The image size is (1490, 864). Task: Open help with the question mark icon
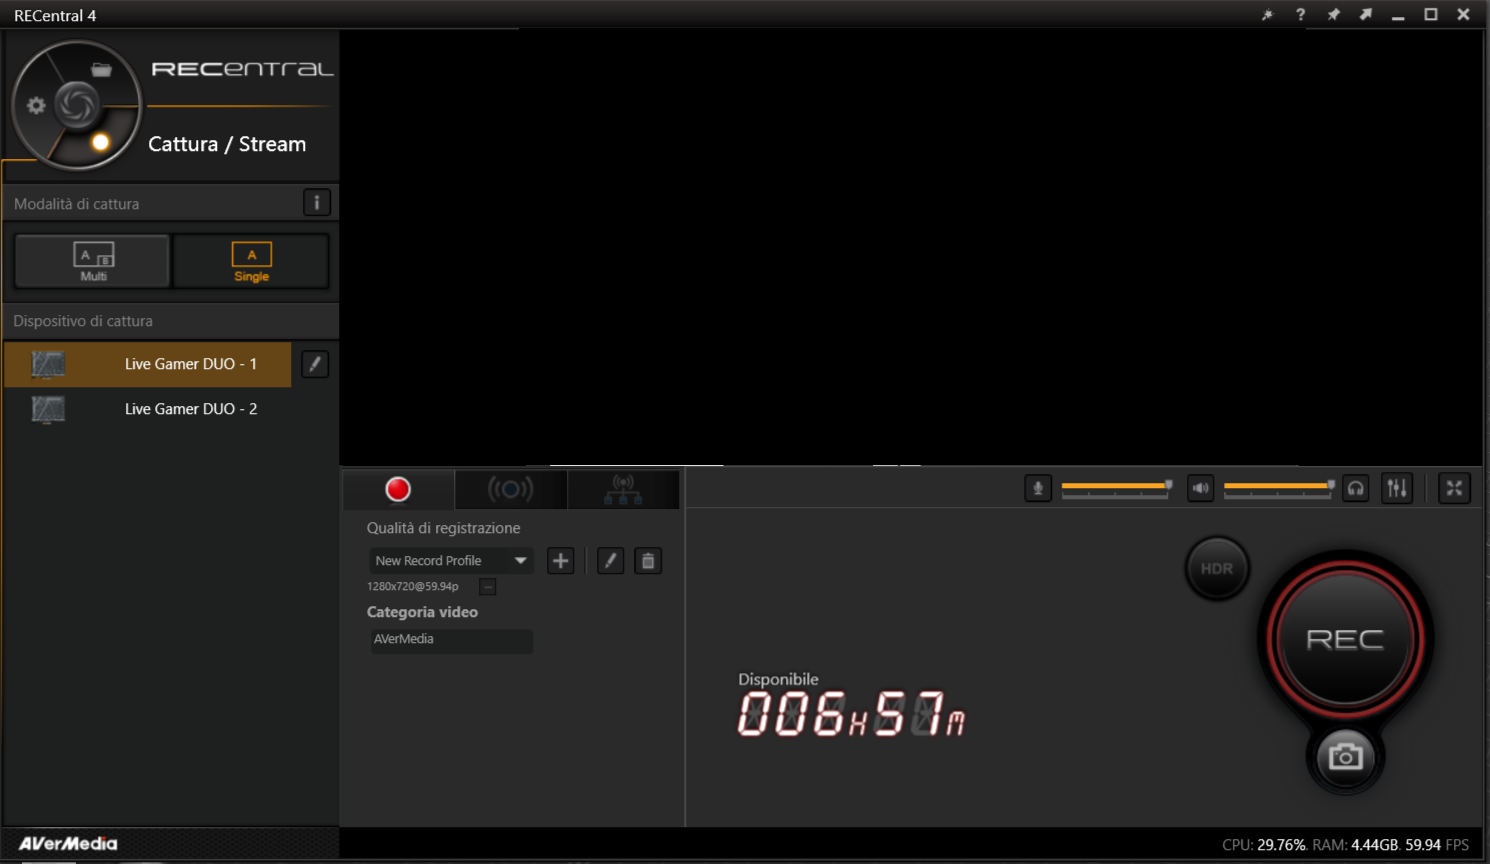coord(1300,15)
